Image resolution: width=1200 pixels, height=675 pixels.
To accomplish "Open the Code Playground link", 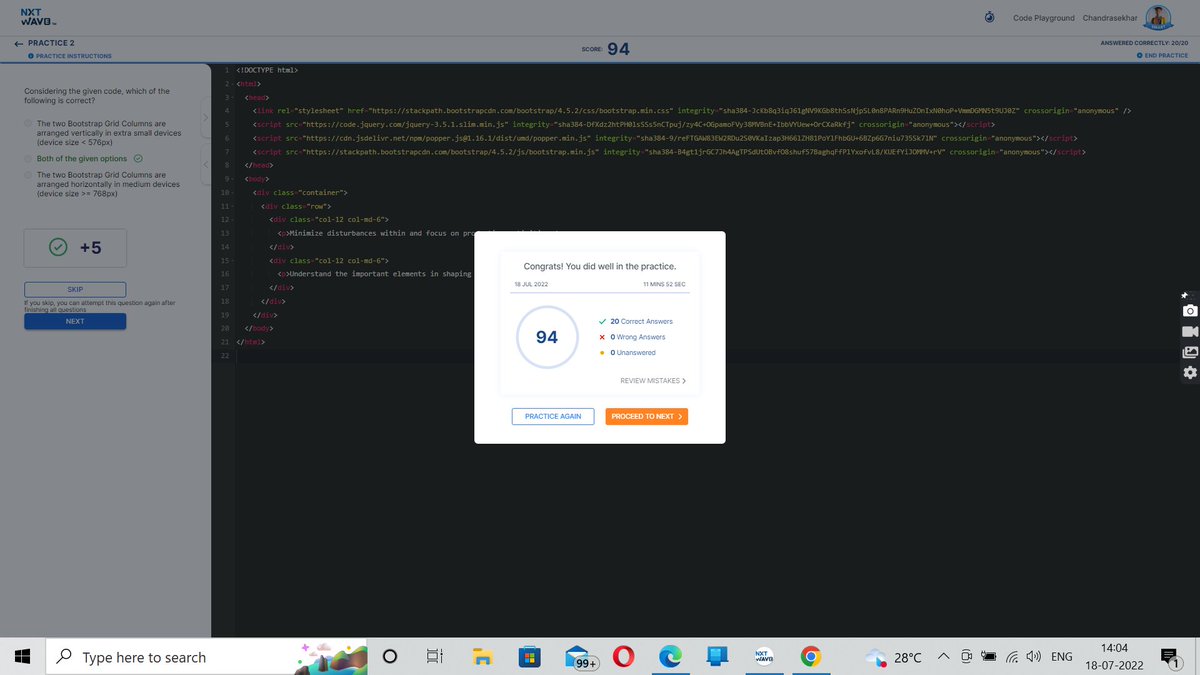I will [1043, 18].
